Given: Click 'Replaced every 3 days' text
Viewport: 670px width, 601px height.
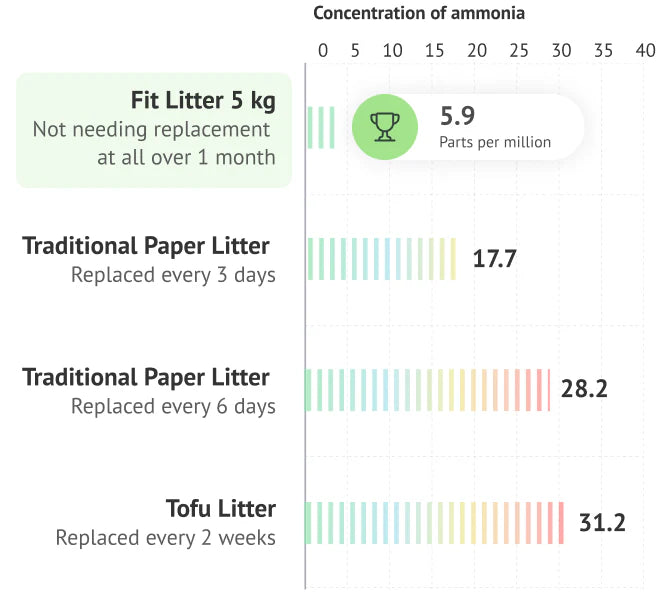Looking at the screenshot, I should tap(173, 275).
